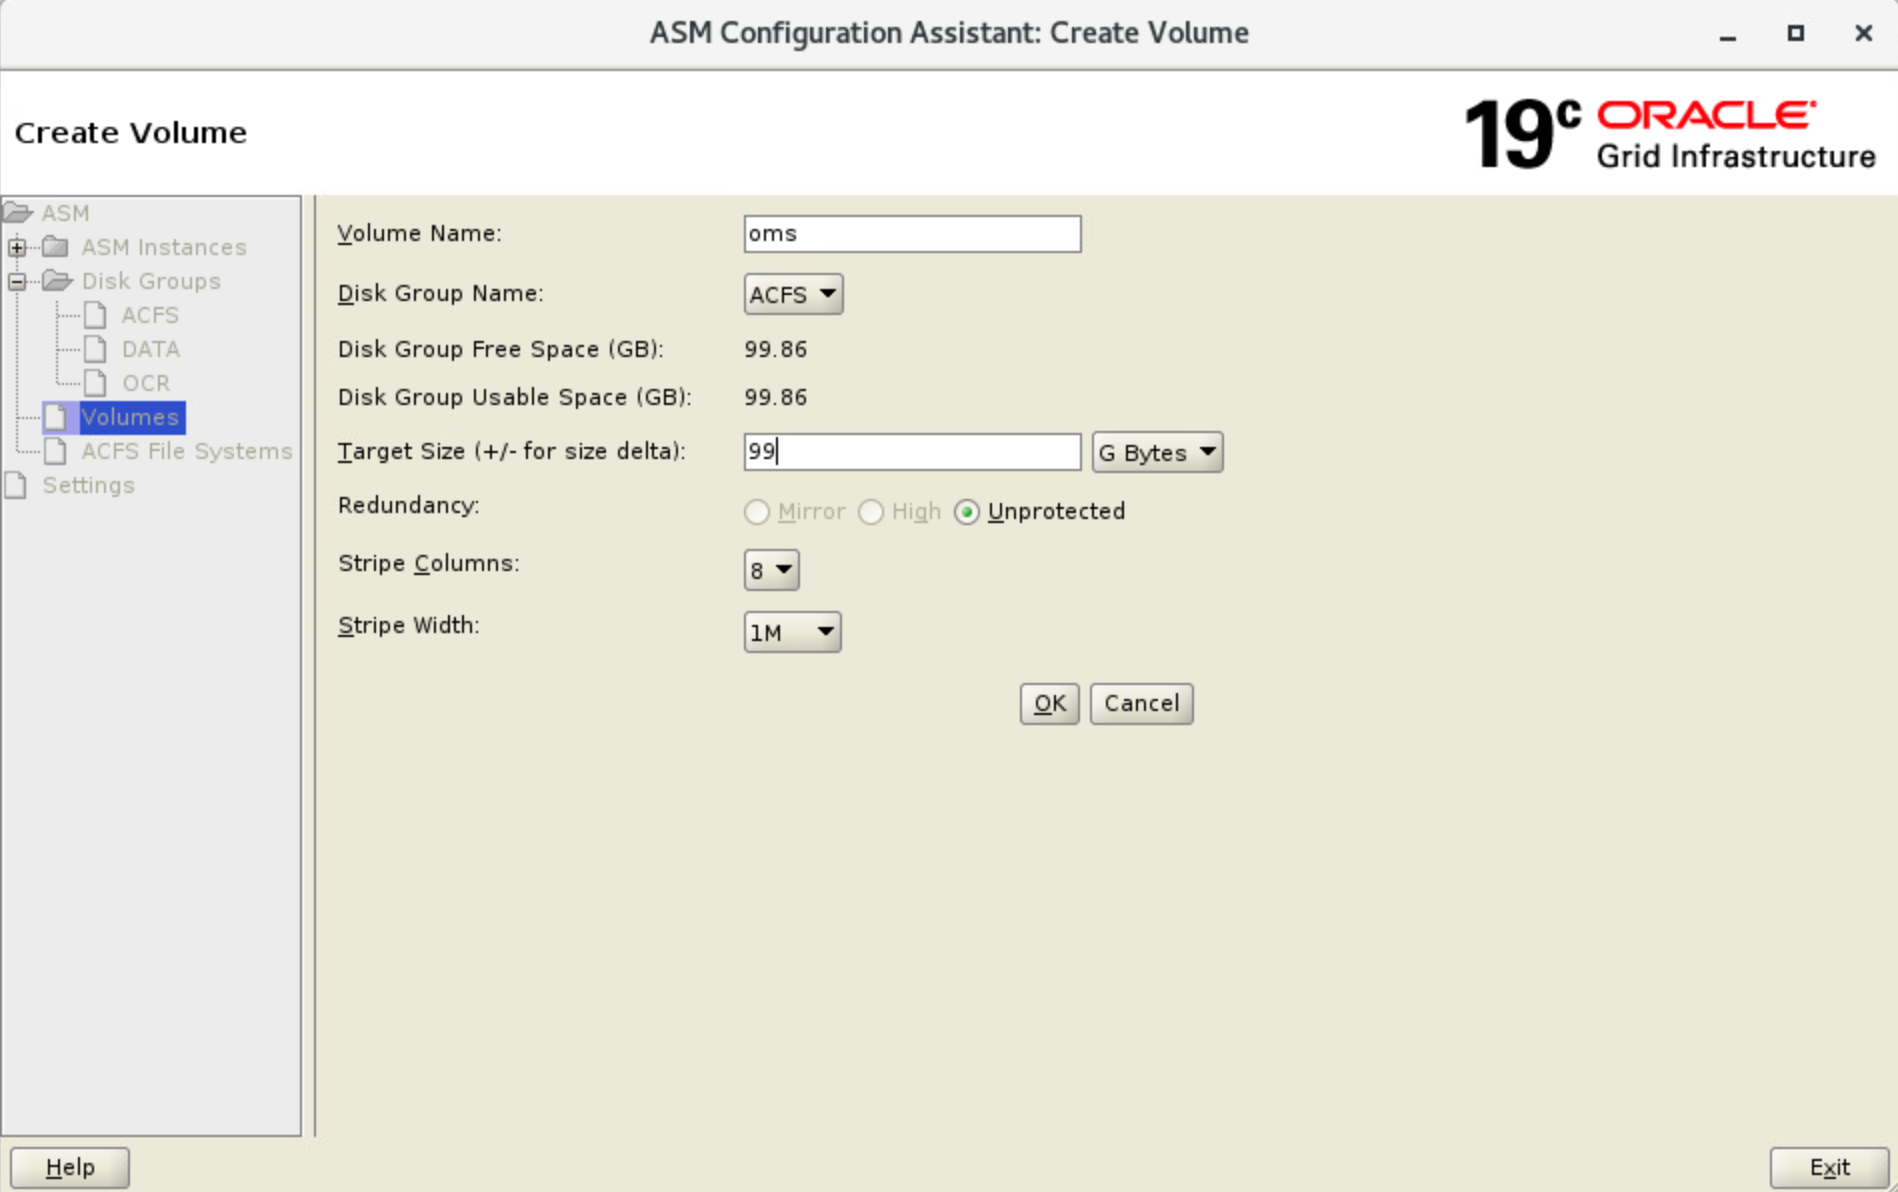Select Disk Groups in the tree
The image size is (1898, 1192).
(151, 281)
